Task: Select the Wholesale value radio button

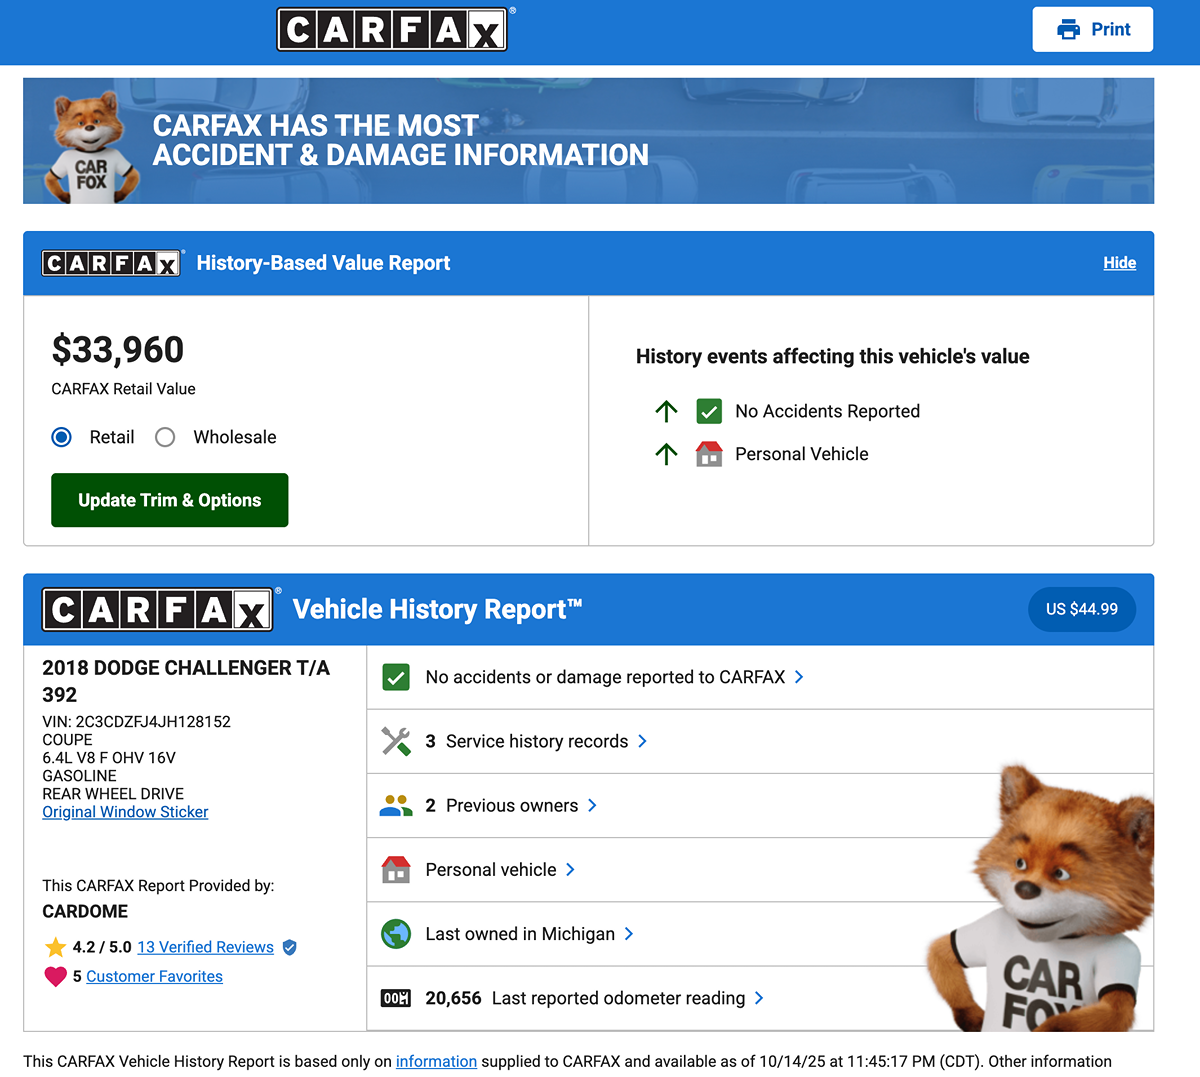Action: coord(166,437)
